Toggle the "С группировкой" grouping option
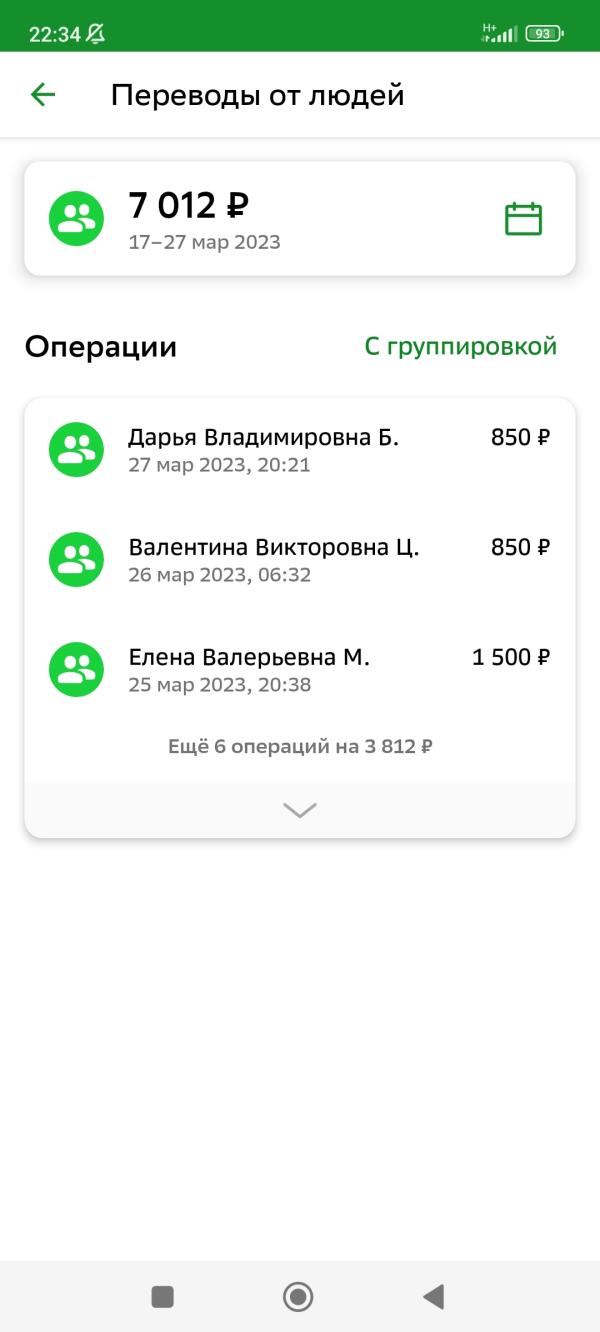The image size is (600, 1332). pyautogui.click(x=460, y=346)
